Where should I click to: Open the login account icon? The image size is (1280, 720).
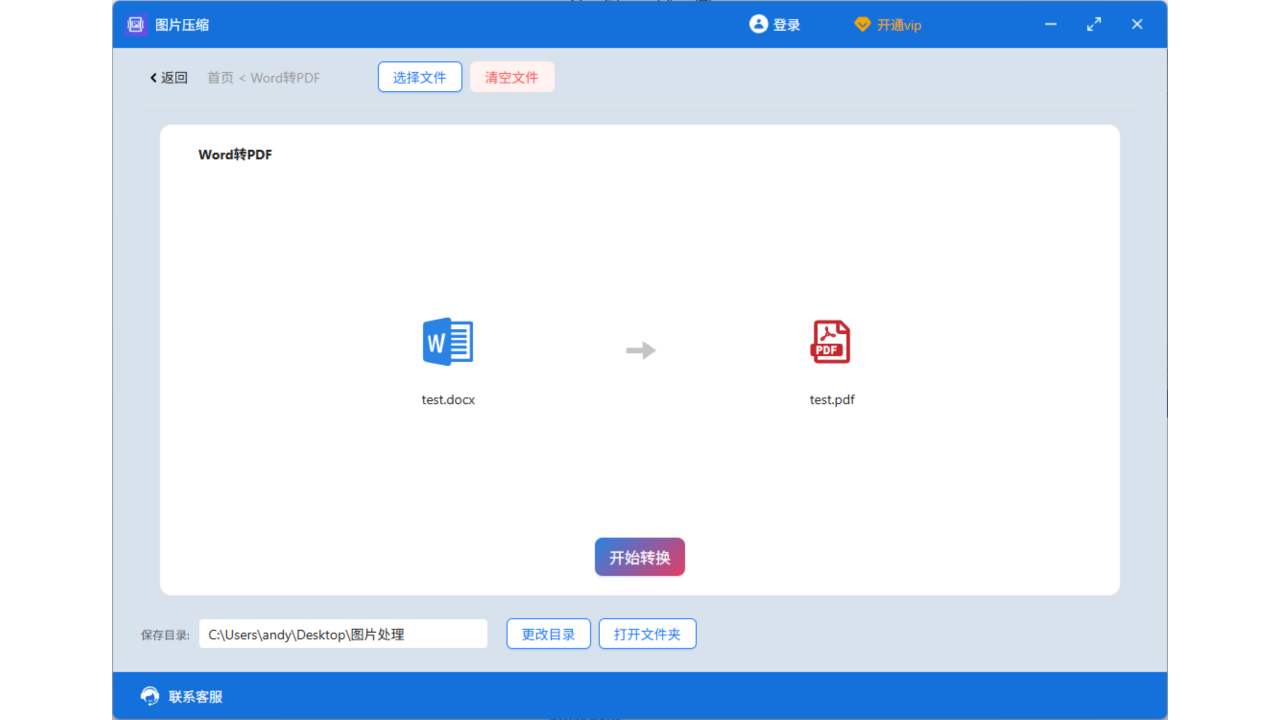(758, 24)
